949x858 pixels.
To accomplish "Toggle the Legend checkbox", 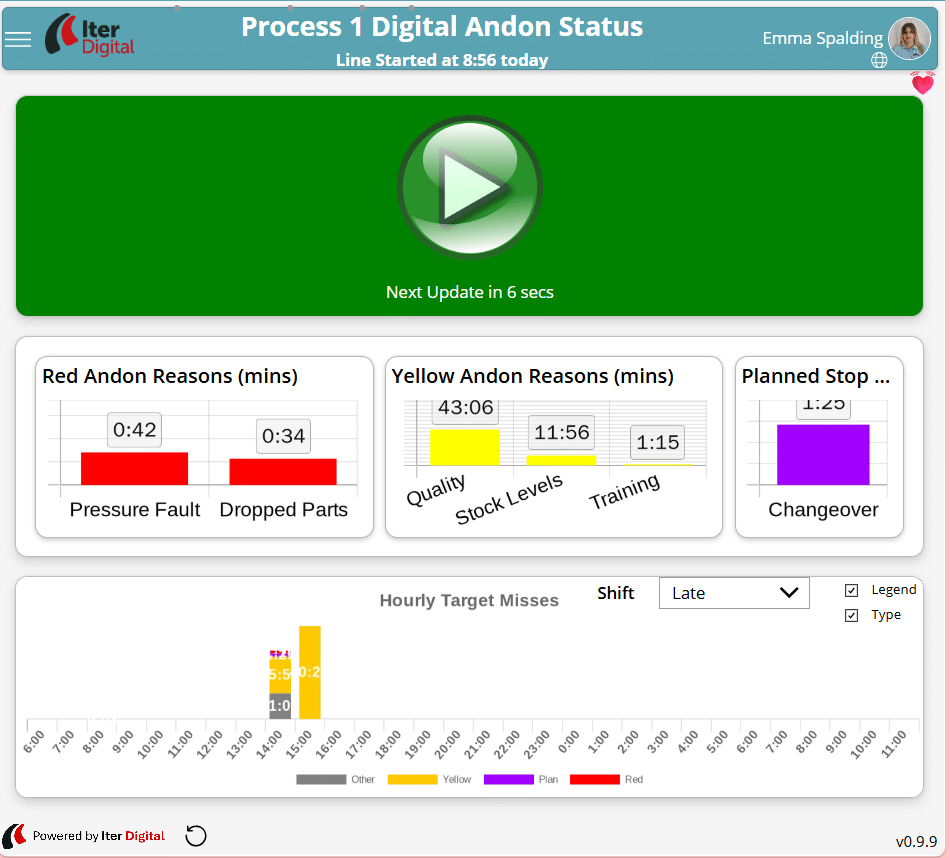I will pos(852,590).
